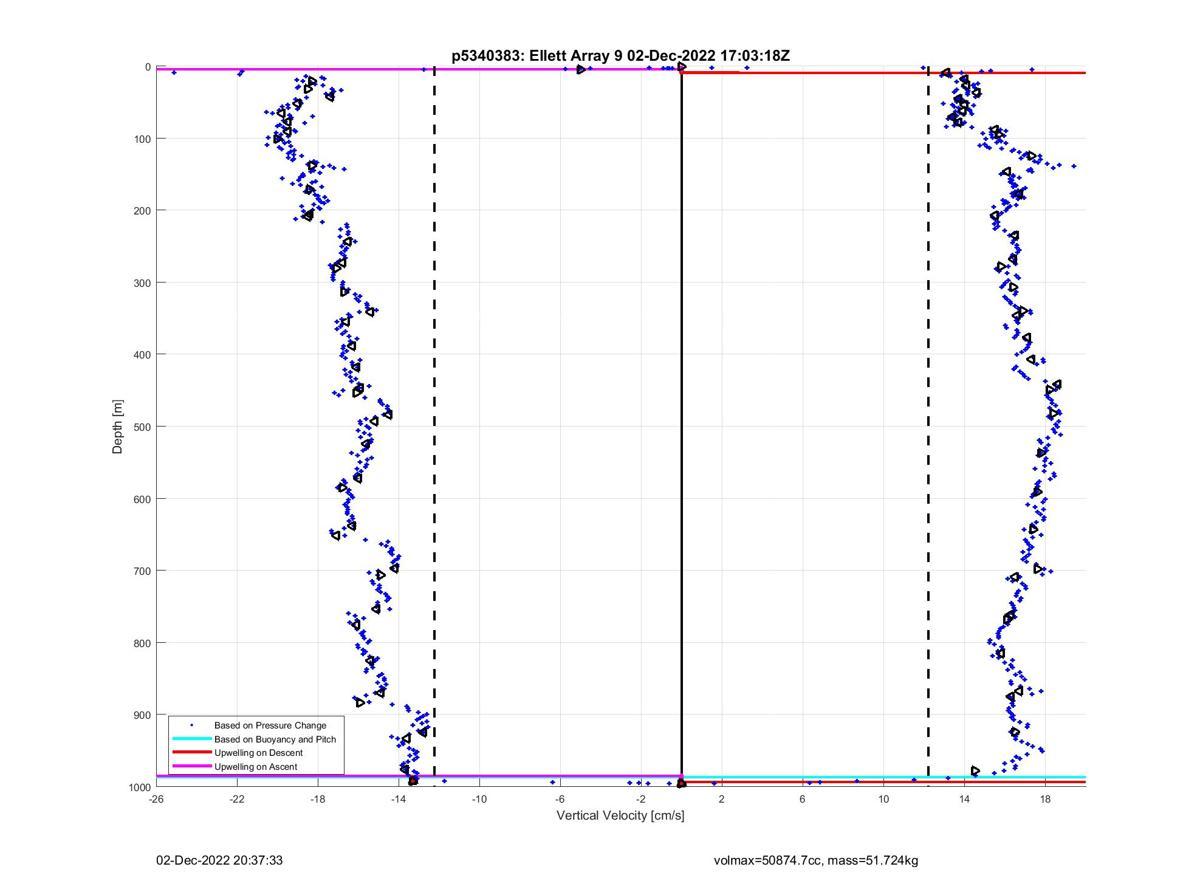Click x-axis tick label 2
Image resolution: width=1200 pixels, height=885 pixels.
click(722, 799)
